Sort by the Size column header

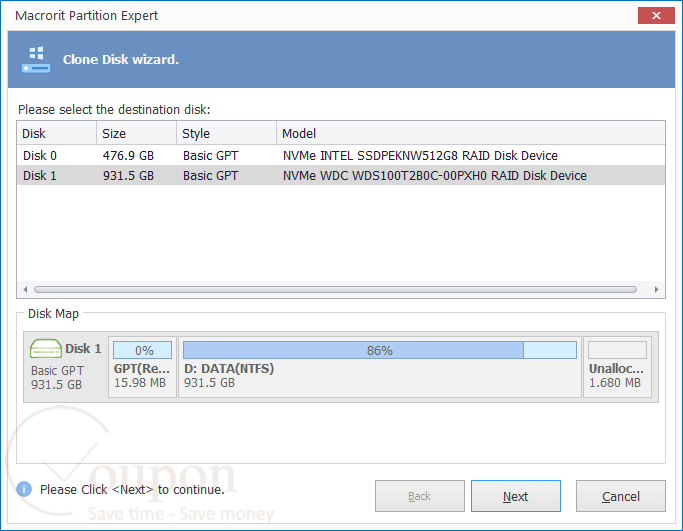pyautogui.click(x=136, y=133)
